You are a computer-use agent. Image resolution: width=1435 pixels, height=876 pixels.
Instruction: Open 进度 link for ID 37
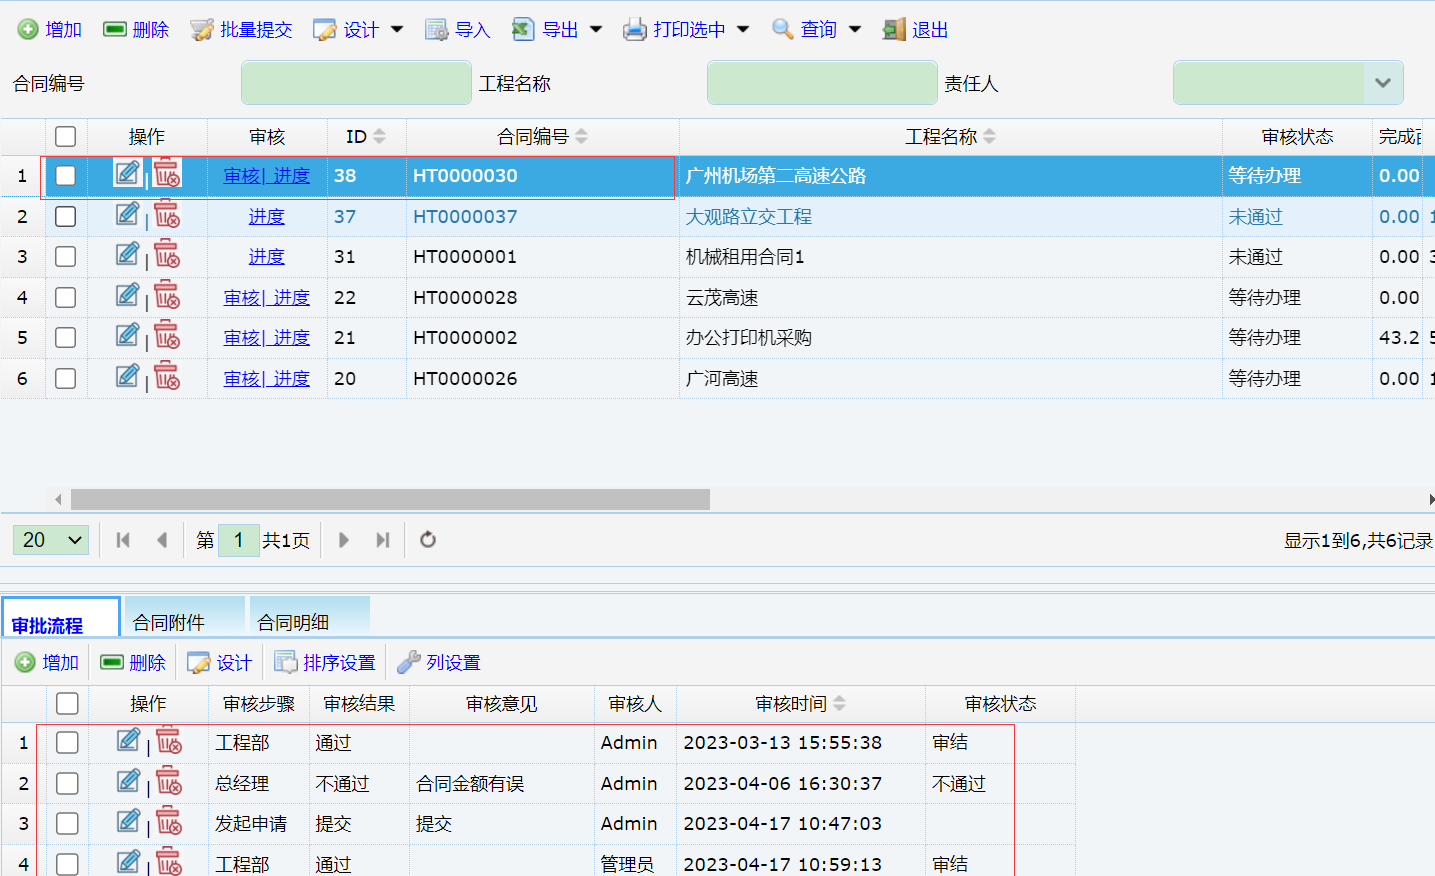pyautogui.click(x=267, y=216)
